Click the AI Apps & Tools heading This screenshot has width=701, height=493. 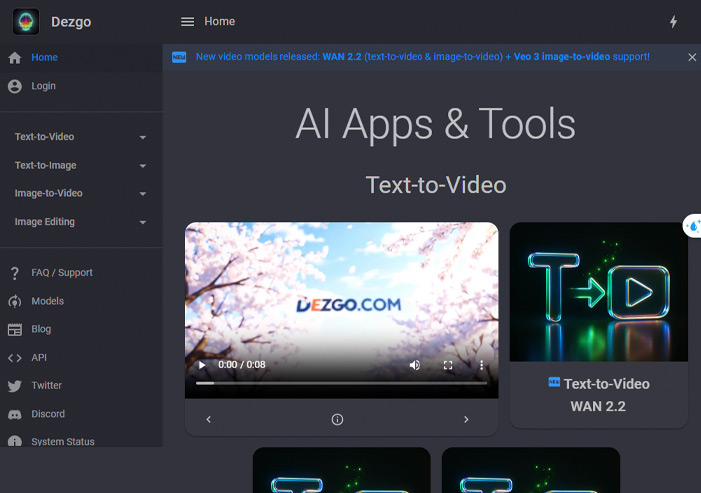pos(435,124)
